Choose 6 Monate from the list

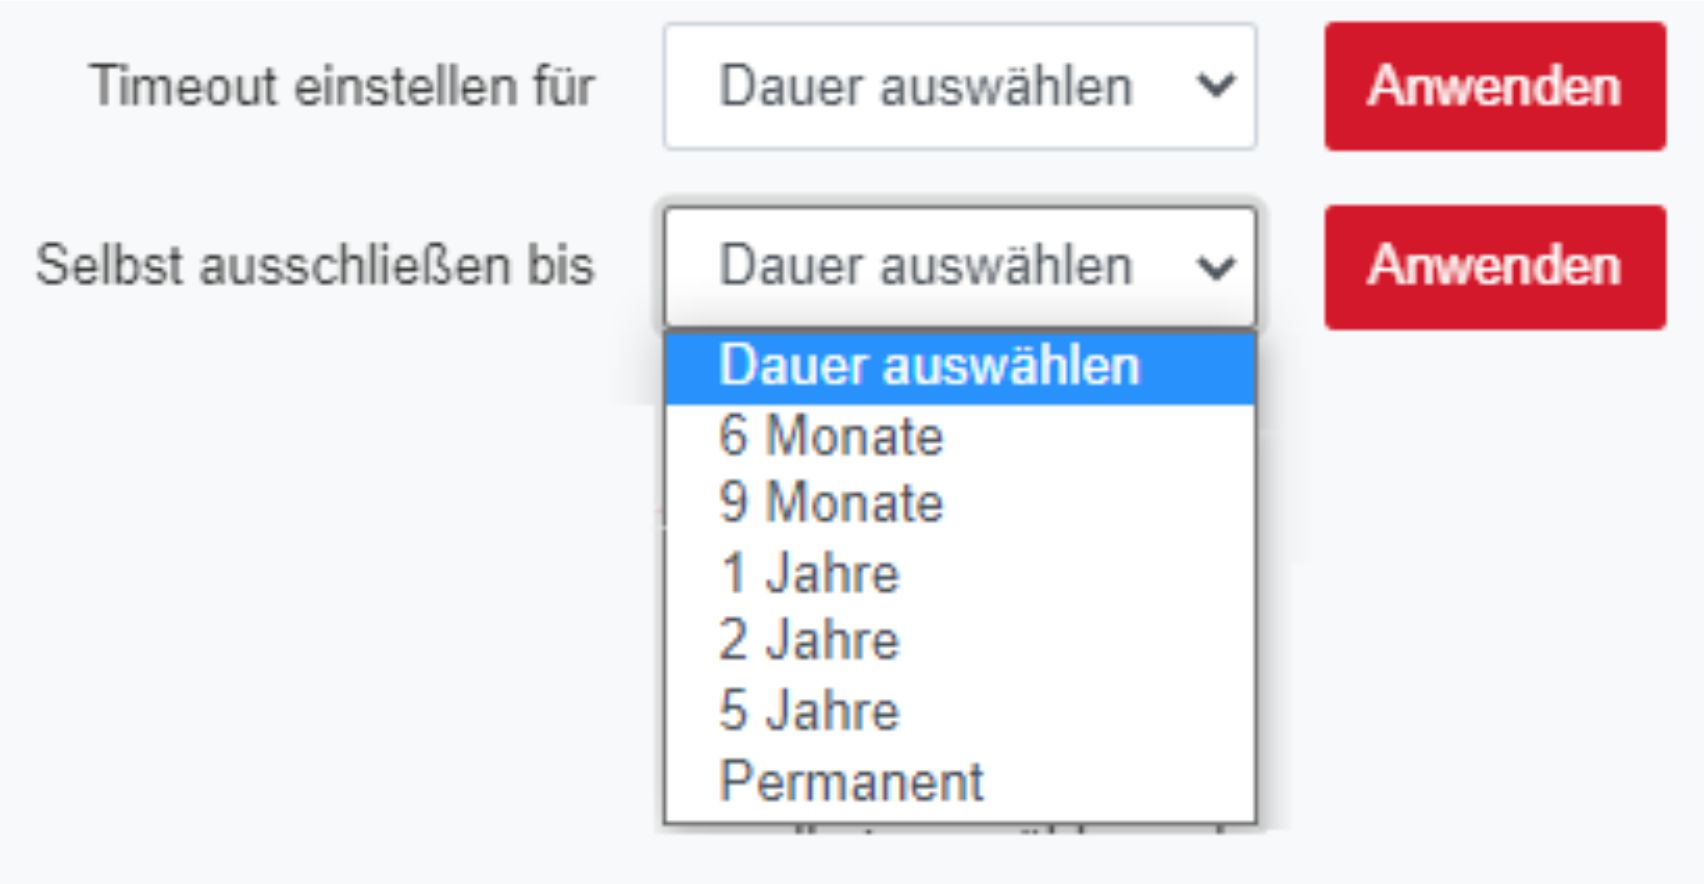tap(832, 436)
